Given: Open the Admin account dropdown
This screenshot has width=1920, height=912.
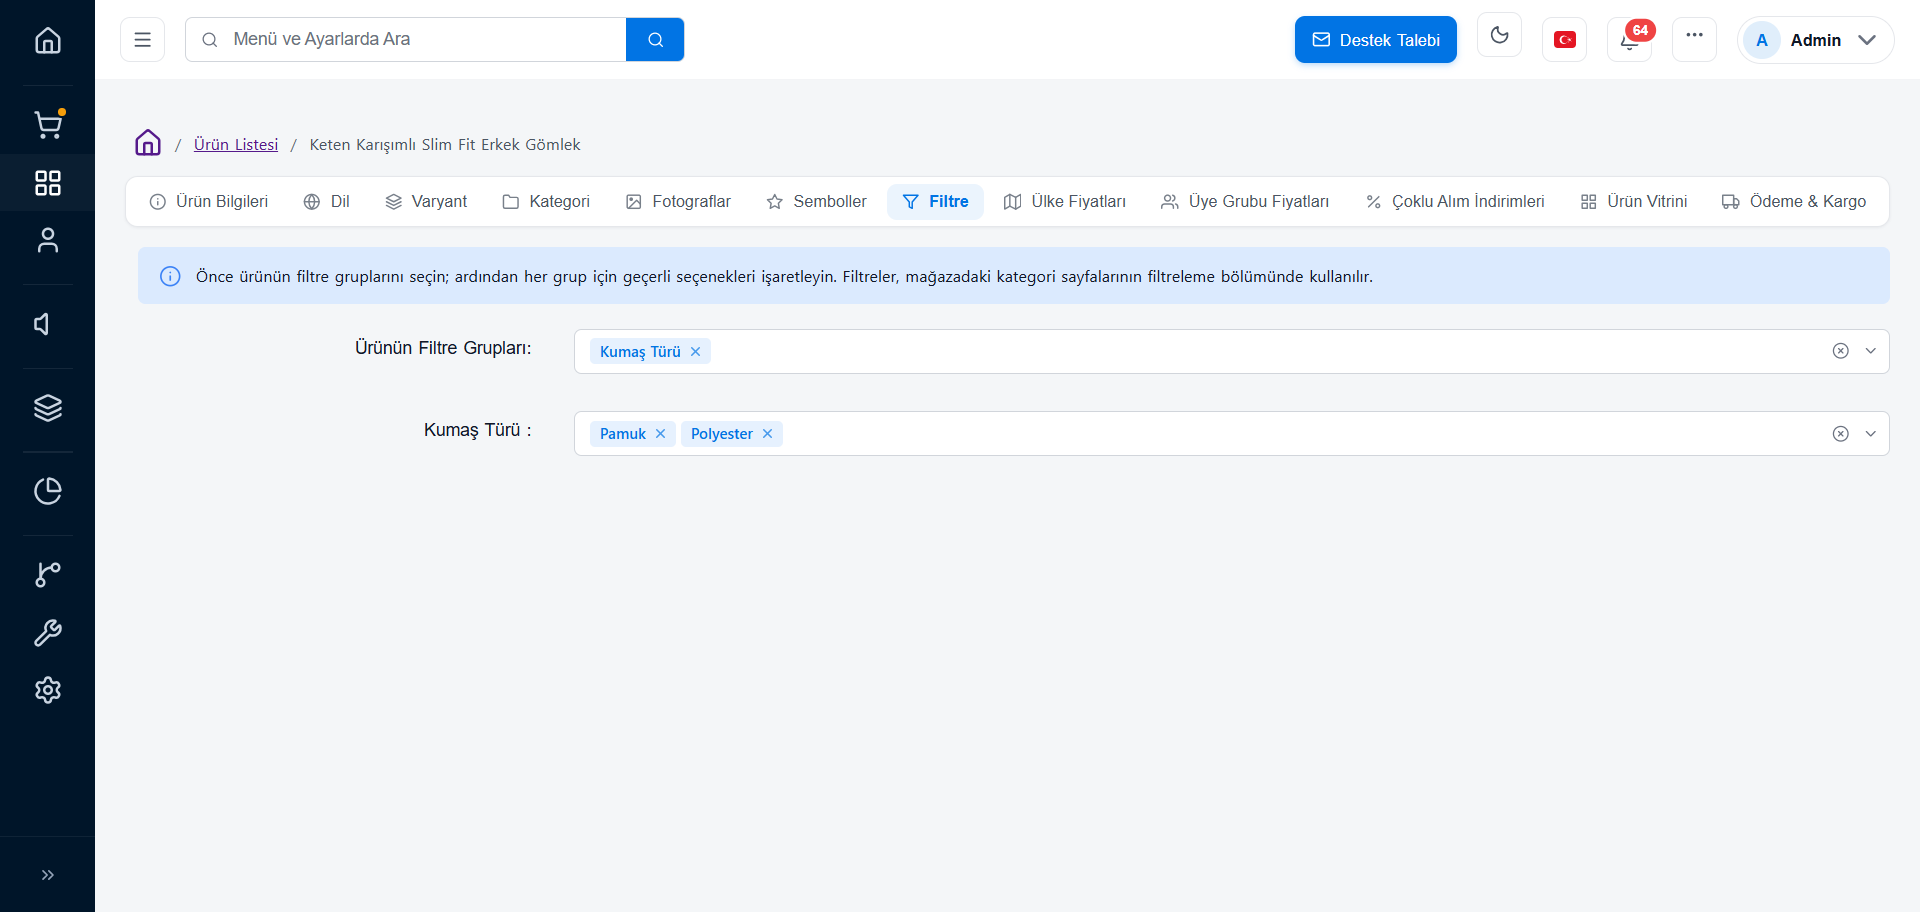Looking at the screenshot, I should click(1815, 40).
